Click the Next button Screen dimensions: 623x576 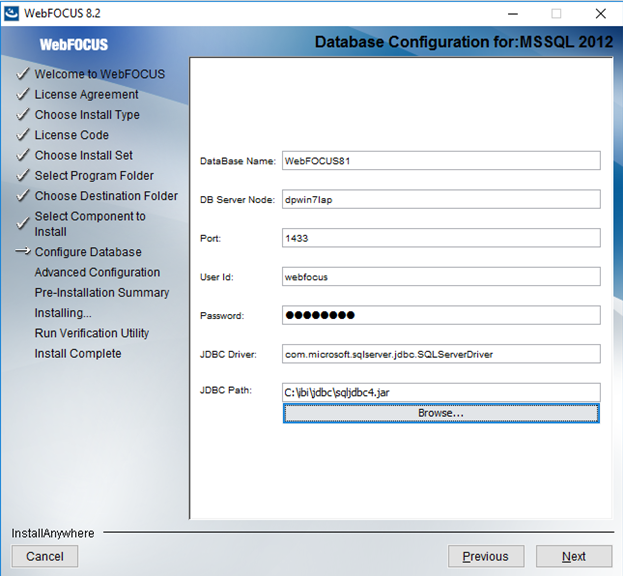574,556
